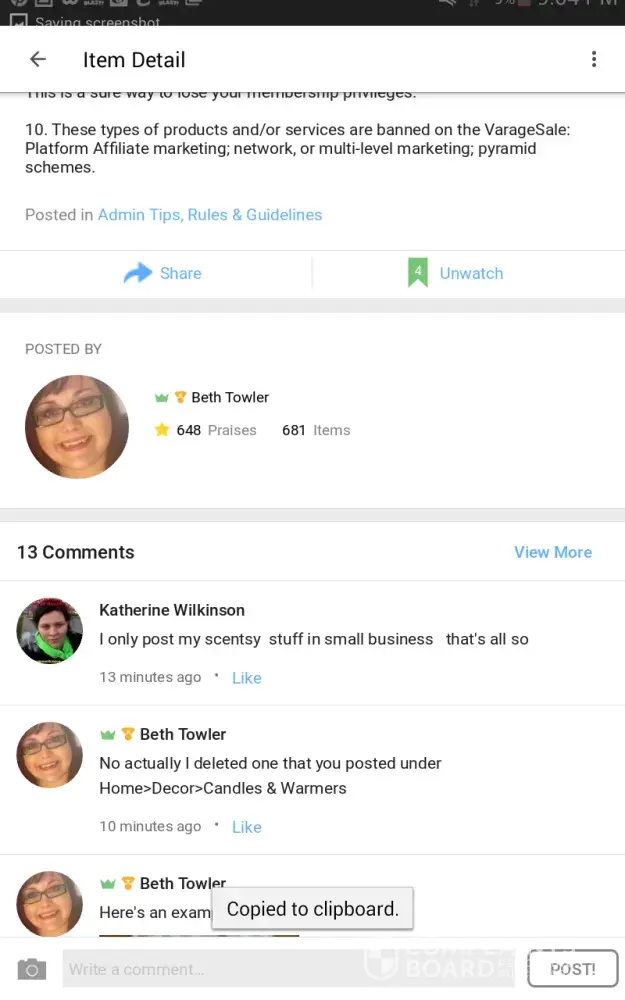The image size is (625, 1000).
Task: Open Beth Towler's large profile photo
Action: coord(77,427)
